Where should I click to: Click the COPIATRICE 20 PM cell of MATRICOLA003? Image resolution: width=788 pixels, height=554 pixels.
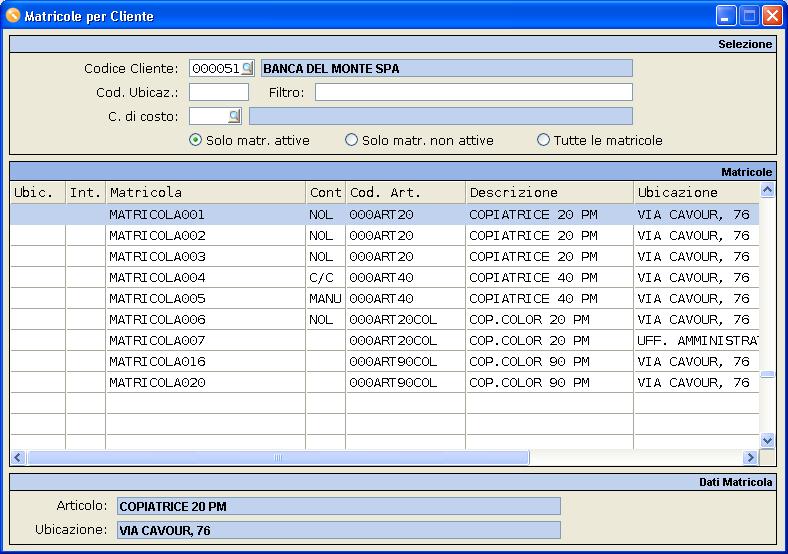point(549,257)
